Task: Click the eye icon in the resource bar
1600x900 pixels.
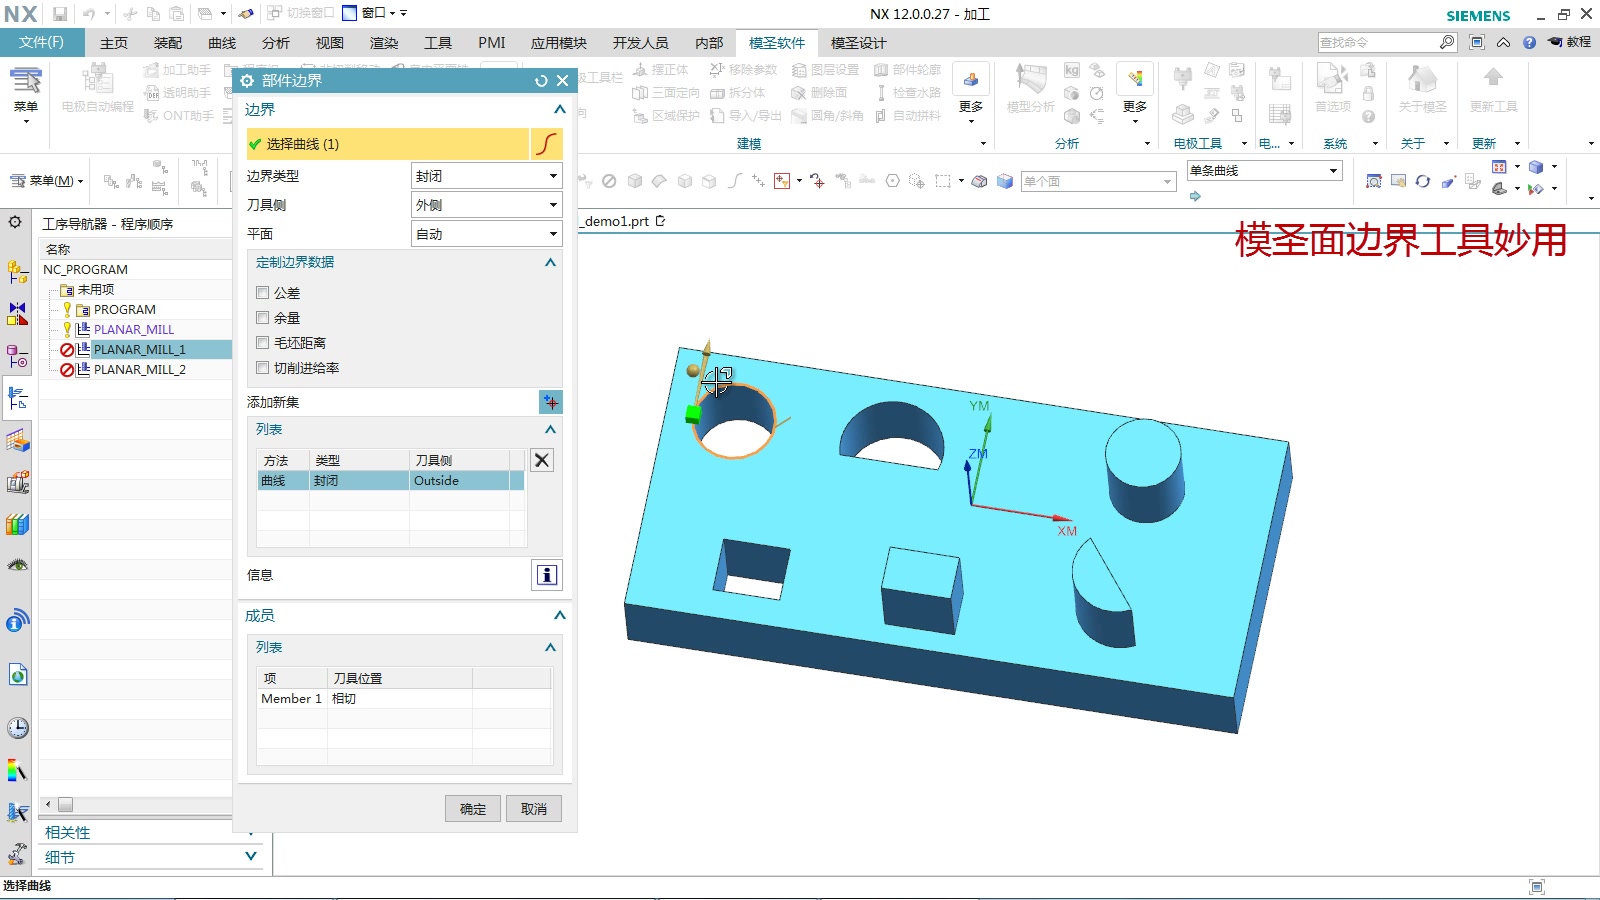Action: click(17, 566)
